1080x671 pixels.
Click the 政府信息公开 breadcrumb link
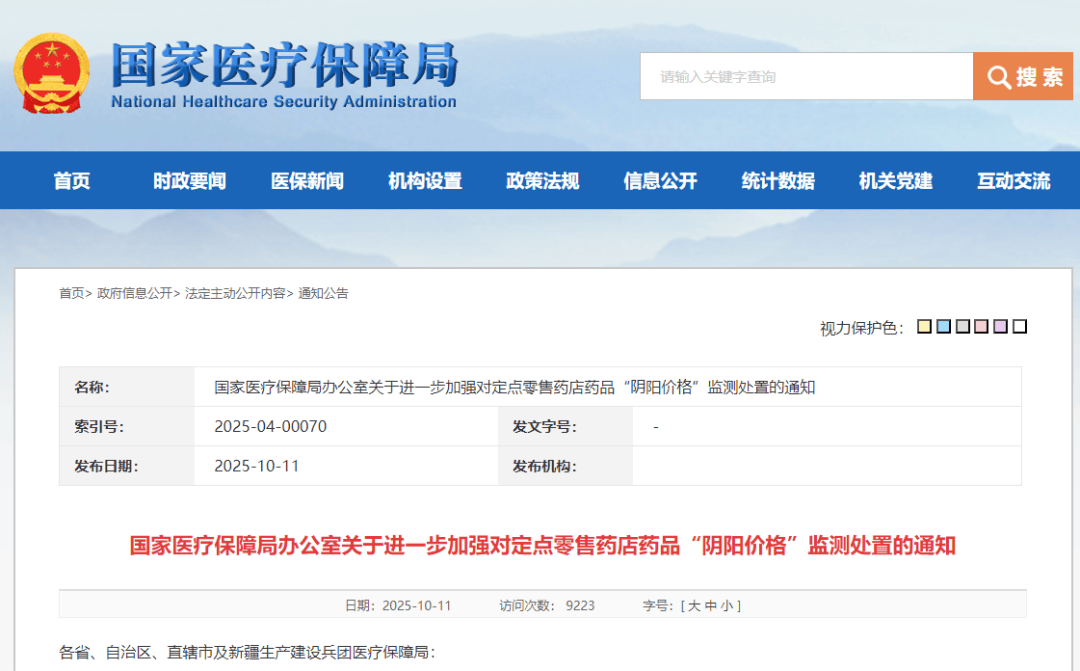pos(135,294)
